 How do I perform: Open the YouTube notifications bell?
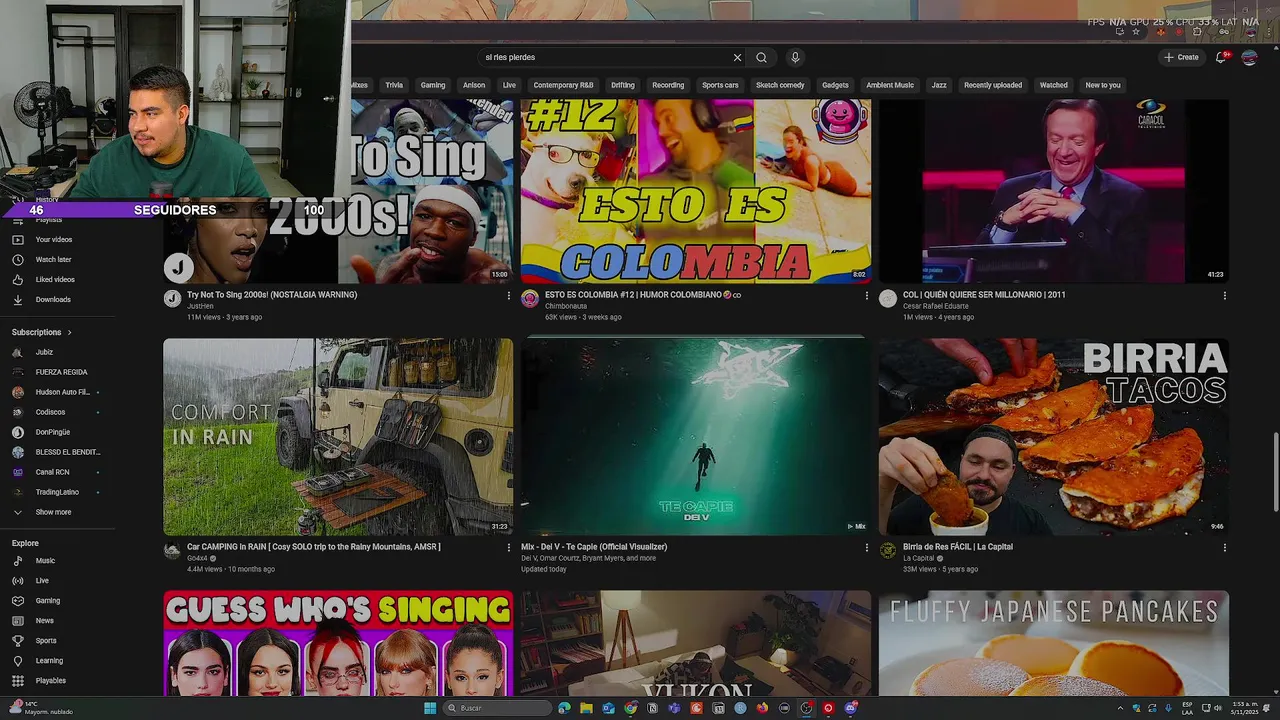click(x=1221, y=57)
